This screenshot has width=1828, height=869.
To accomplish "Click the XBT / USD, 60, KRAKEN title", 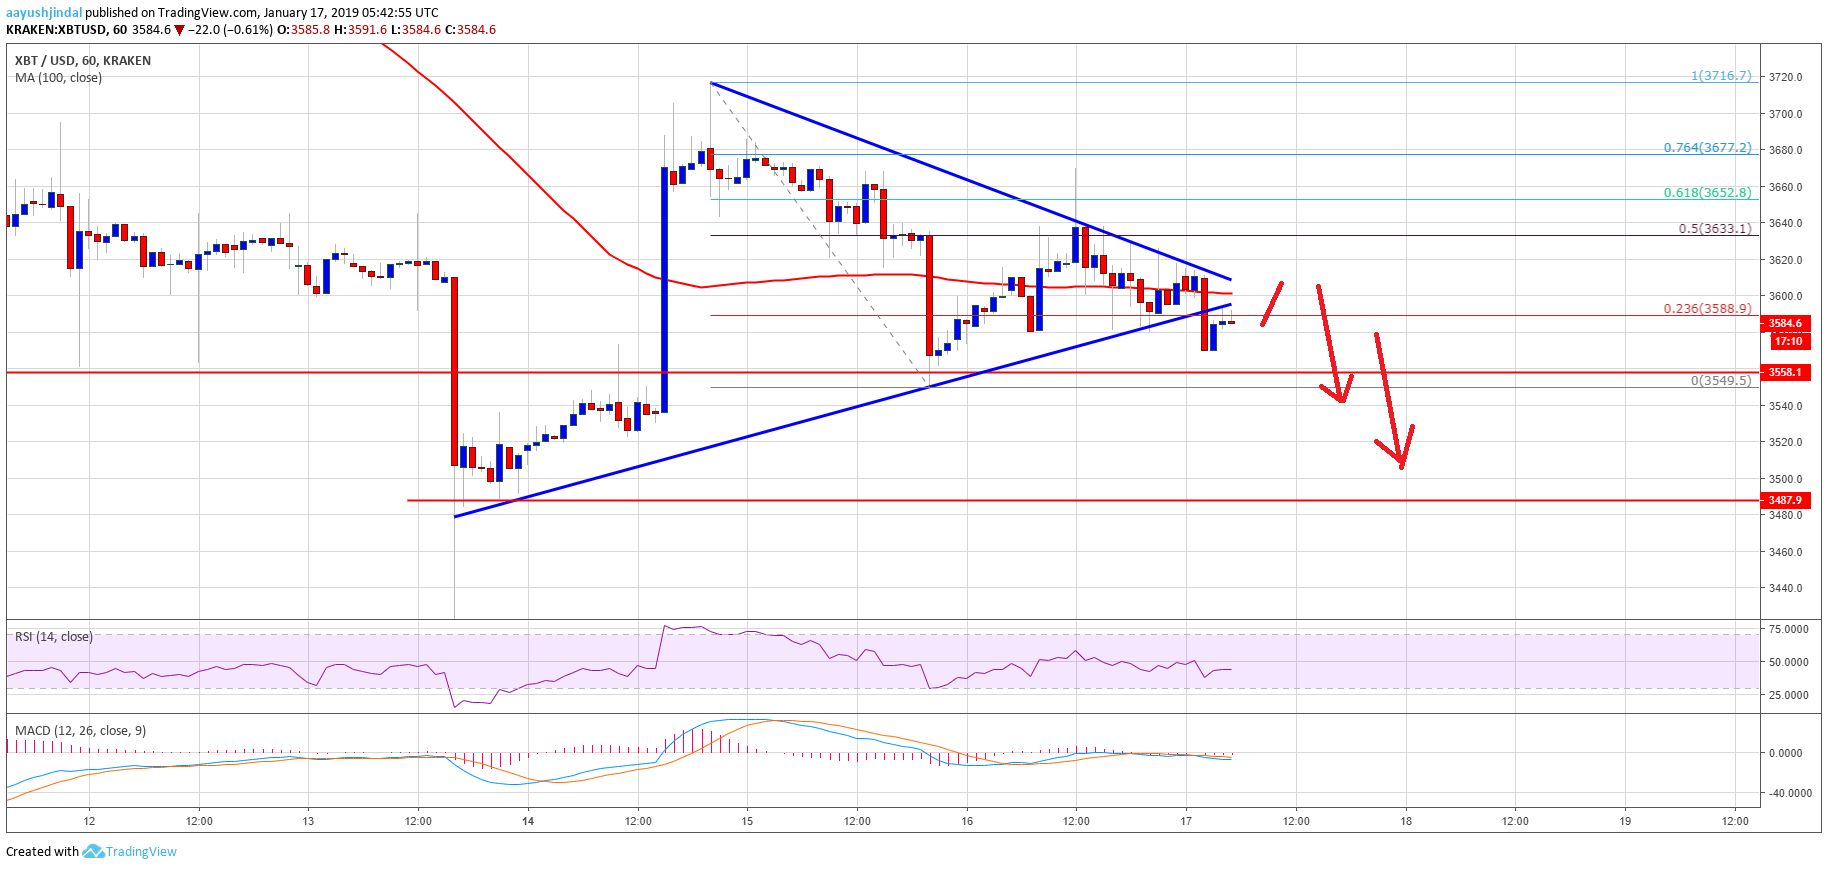I will (83, 61).
